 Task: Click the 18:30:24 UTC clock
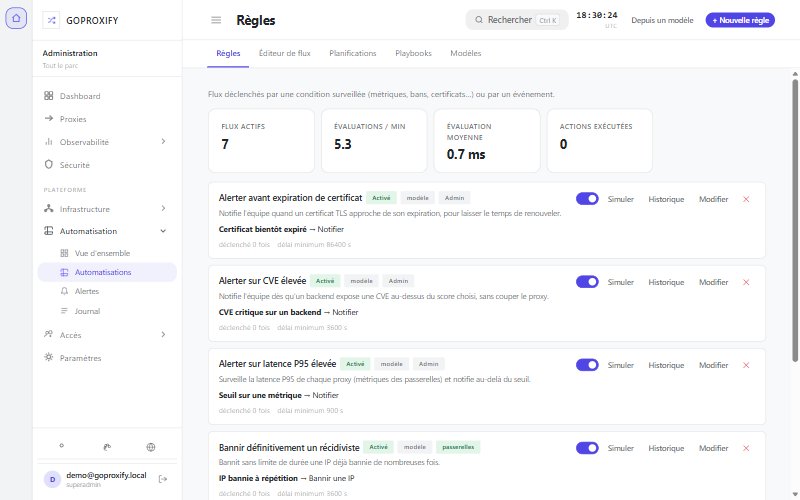tap(596, 19)
